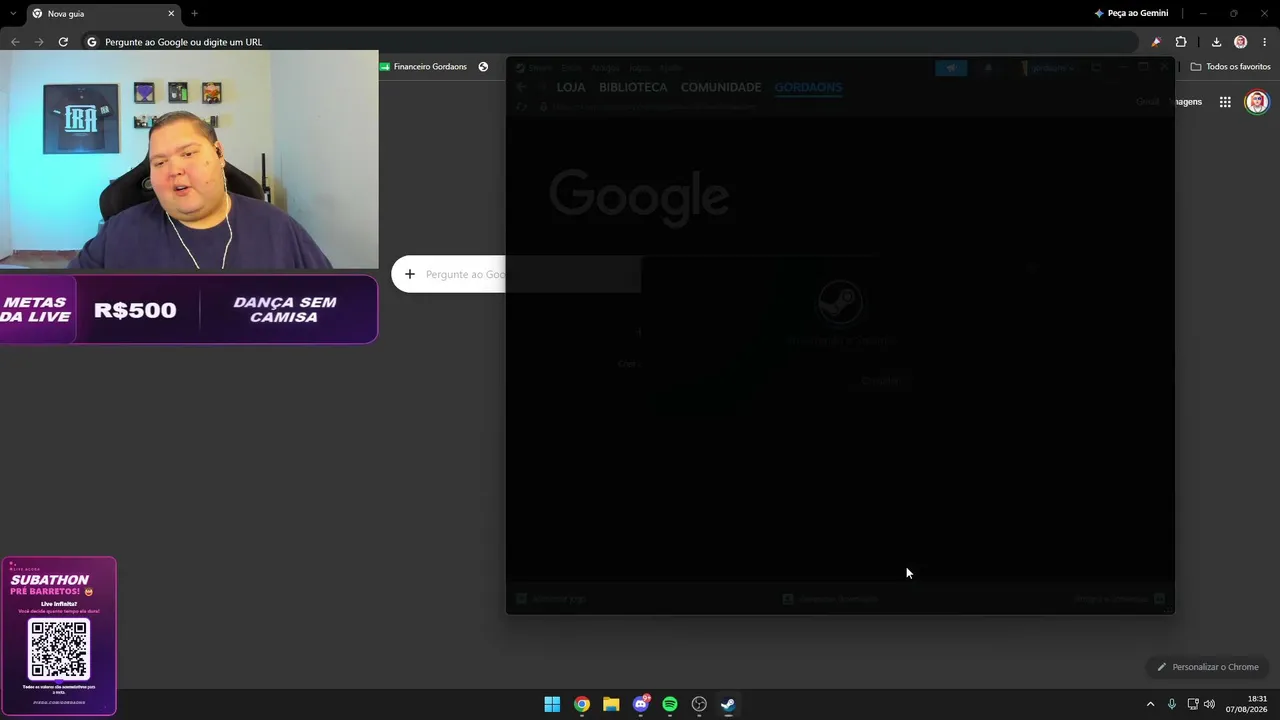This screenshot has height=720, width=1280.
Task: Open a new Chrome tab with plus
Action: point(194,14)
